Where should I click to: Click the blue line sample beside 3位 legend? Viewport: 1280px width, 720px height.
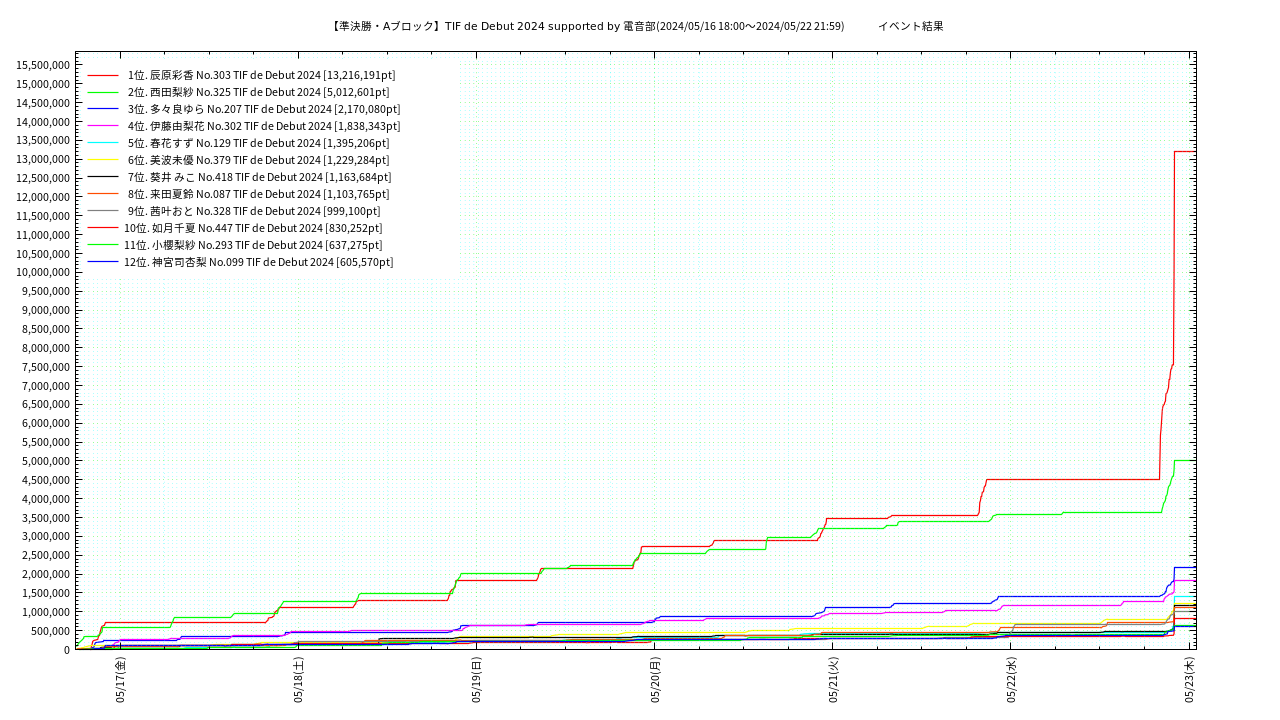point(103,109)
